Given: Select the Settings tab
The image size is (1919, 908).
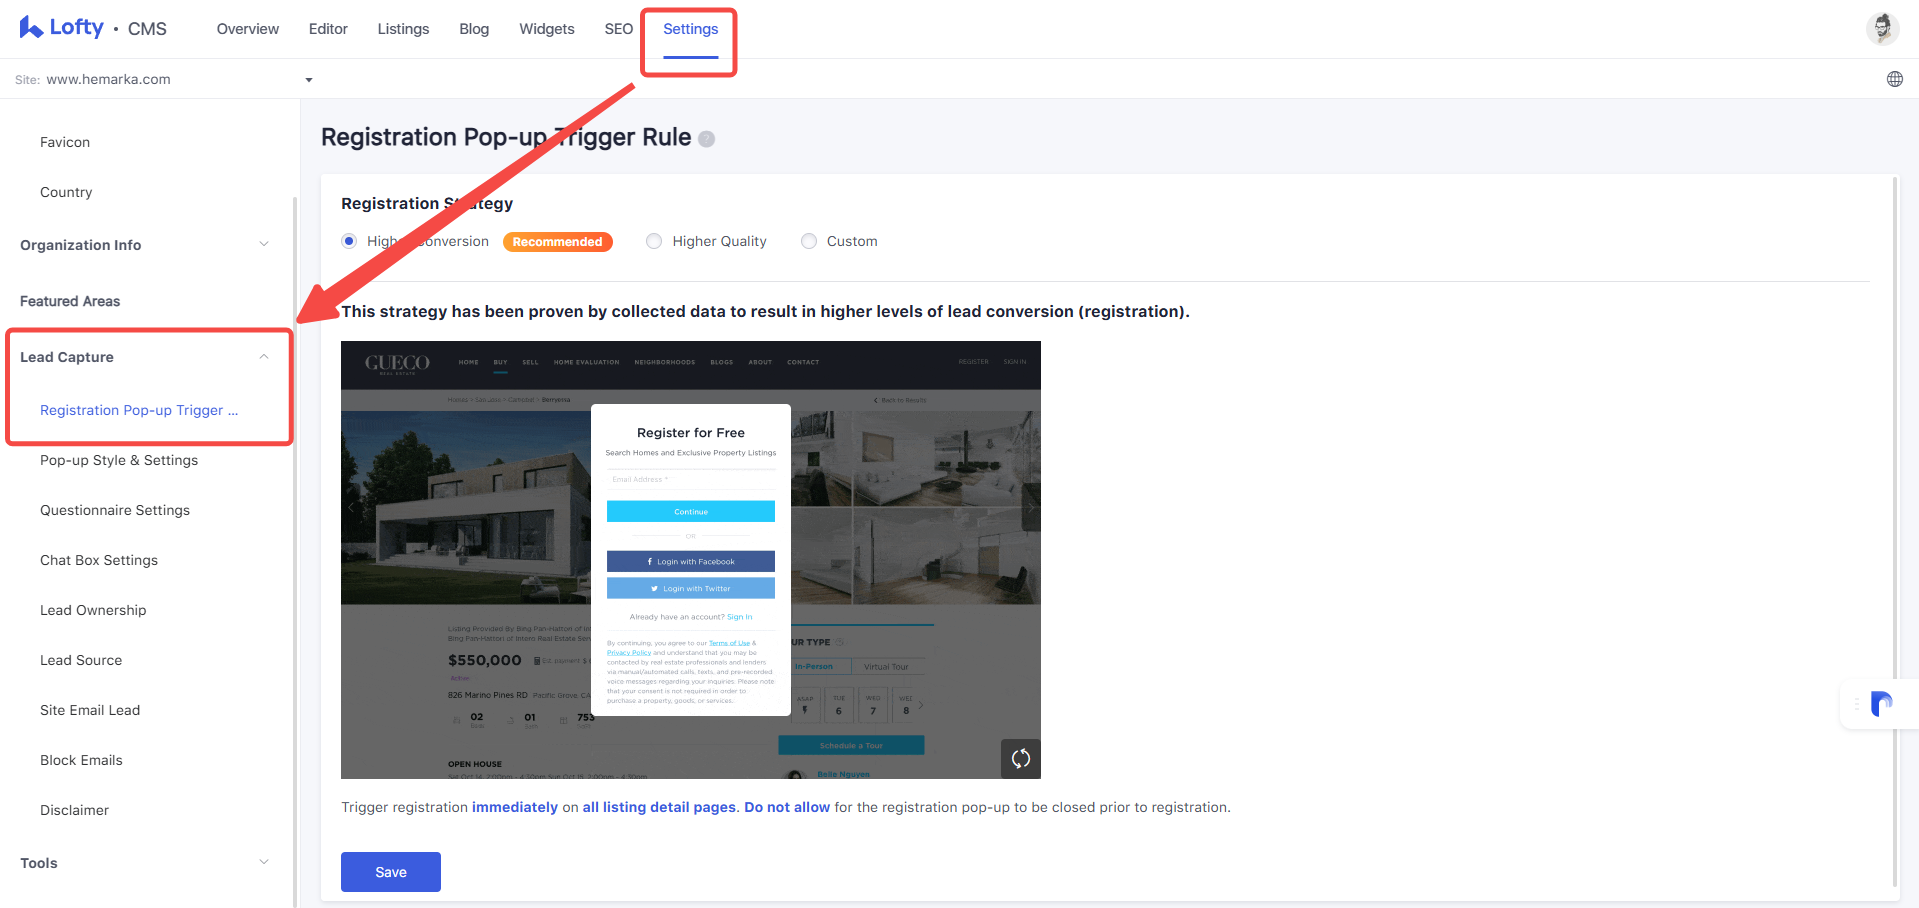Looking at the screenshot, I should point(691,29).
